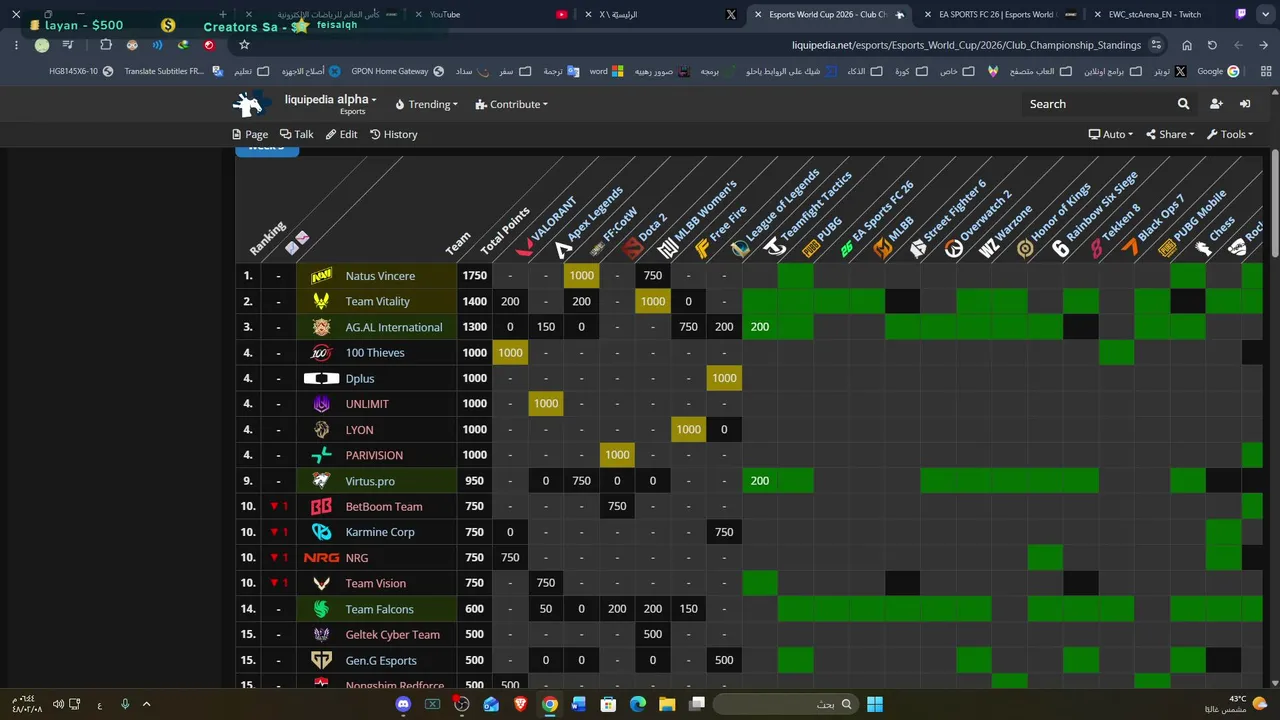
Task: Click the Windows taskbar search box
Action: pyautogui.click(x=785, y=704)
